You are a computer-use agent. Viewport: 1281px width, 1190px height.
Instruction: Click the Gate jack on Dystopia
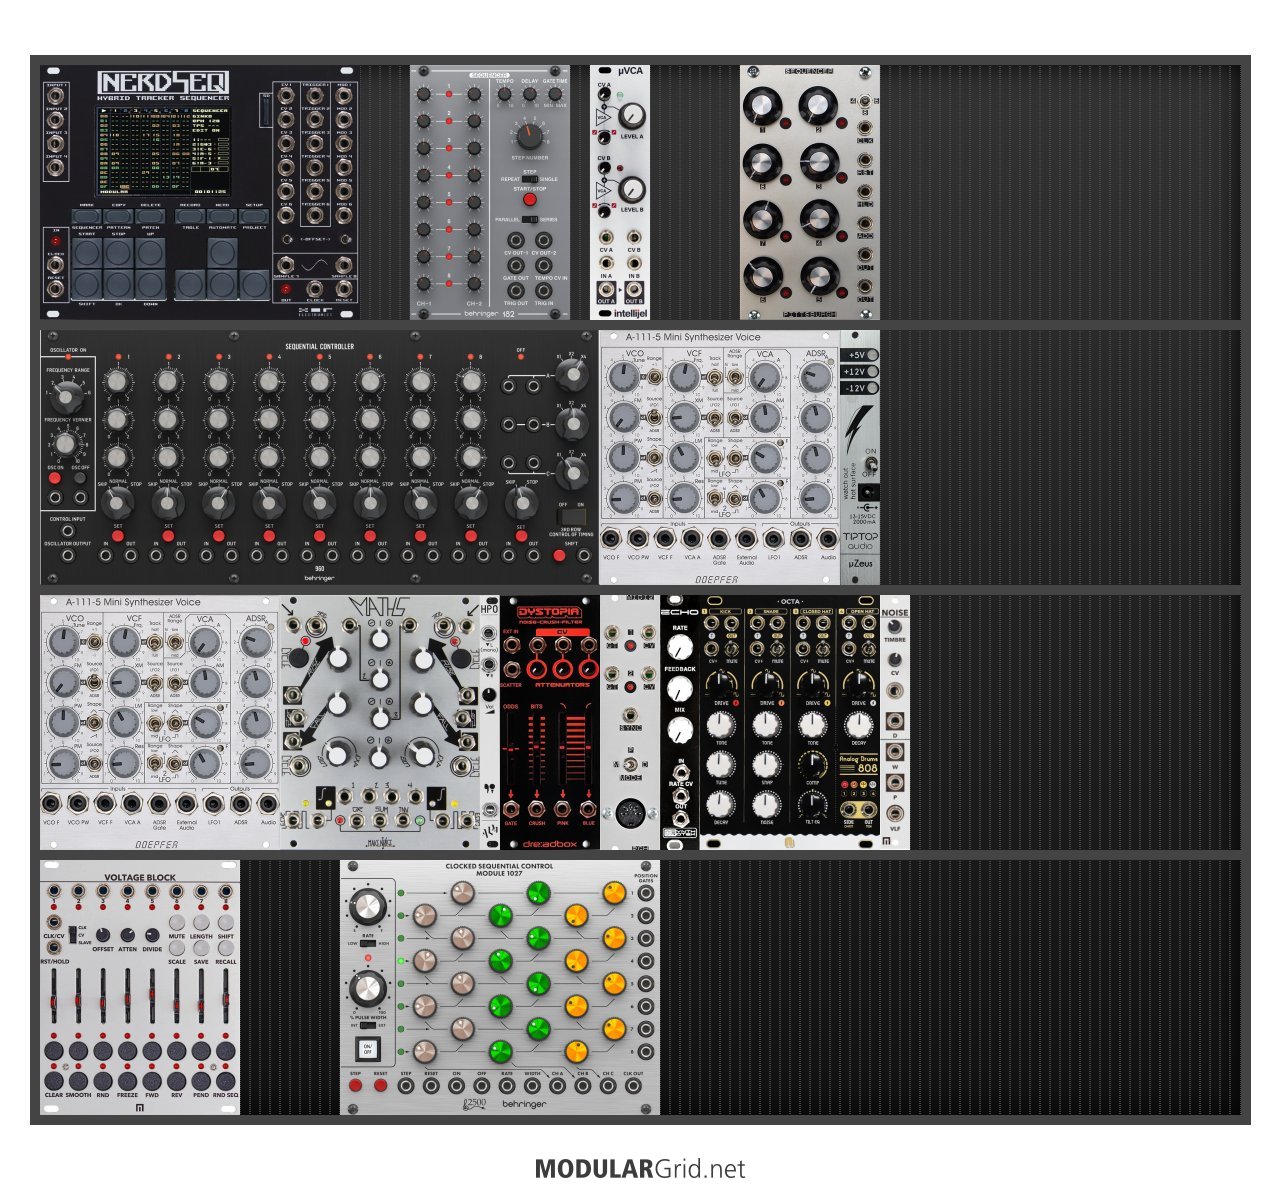coord(511,810)
